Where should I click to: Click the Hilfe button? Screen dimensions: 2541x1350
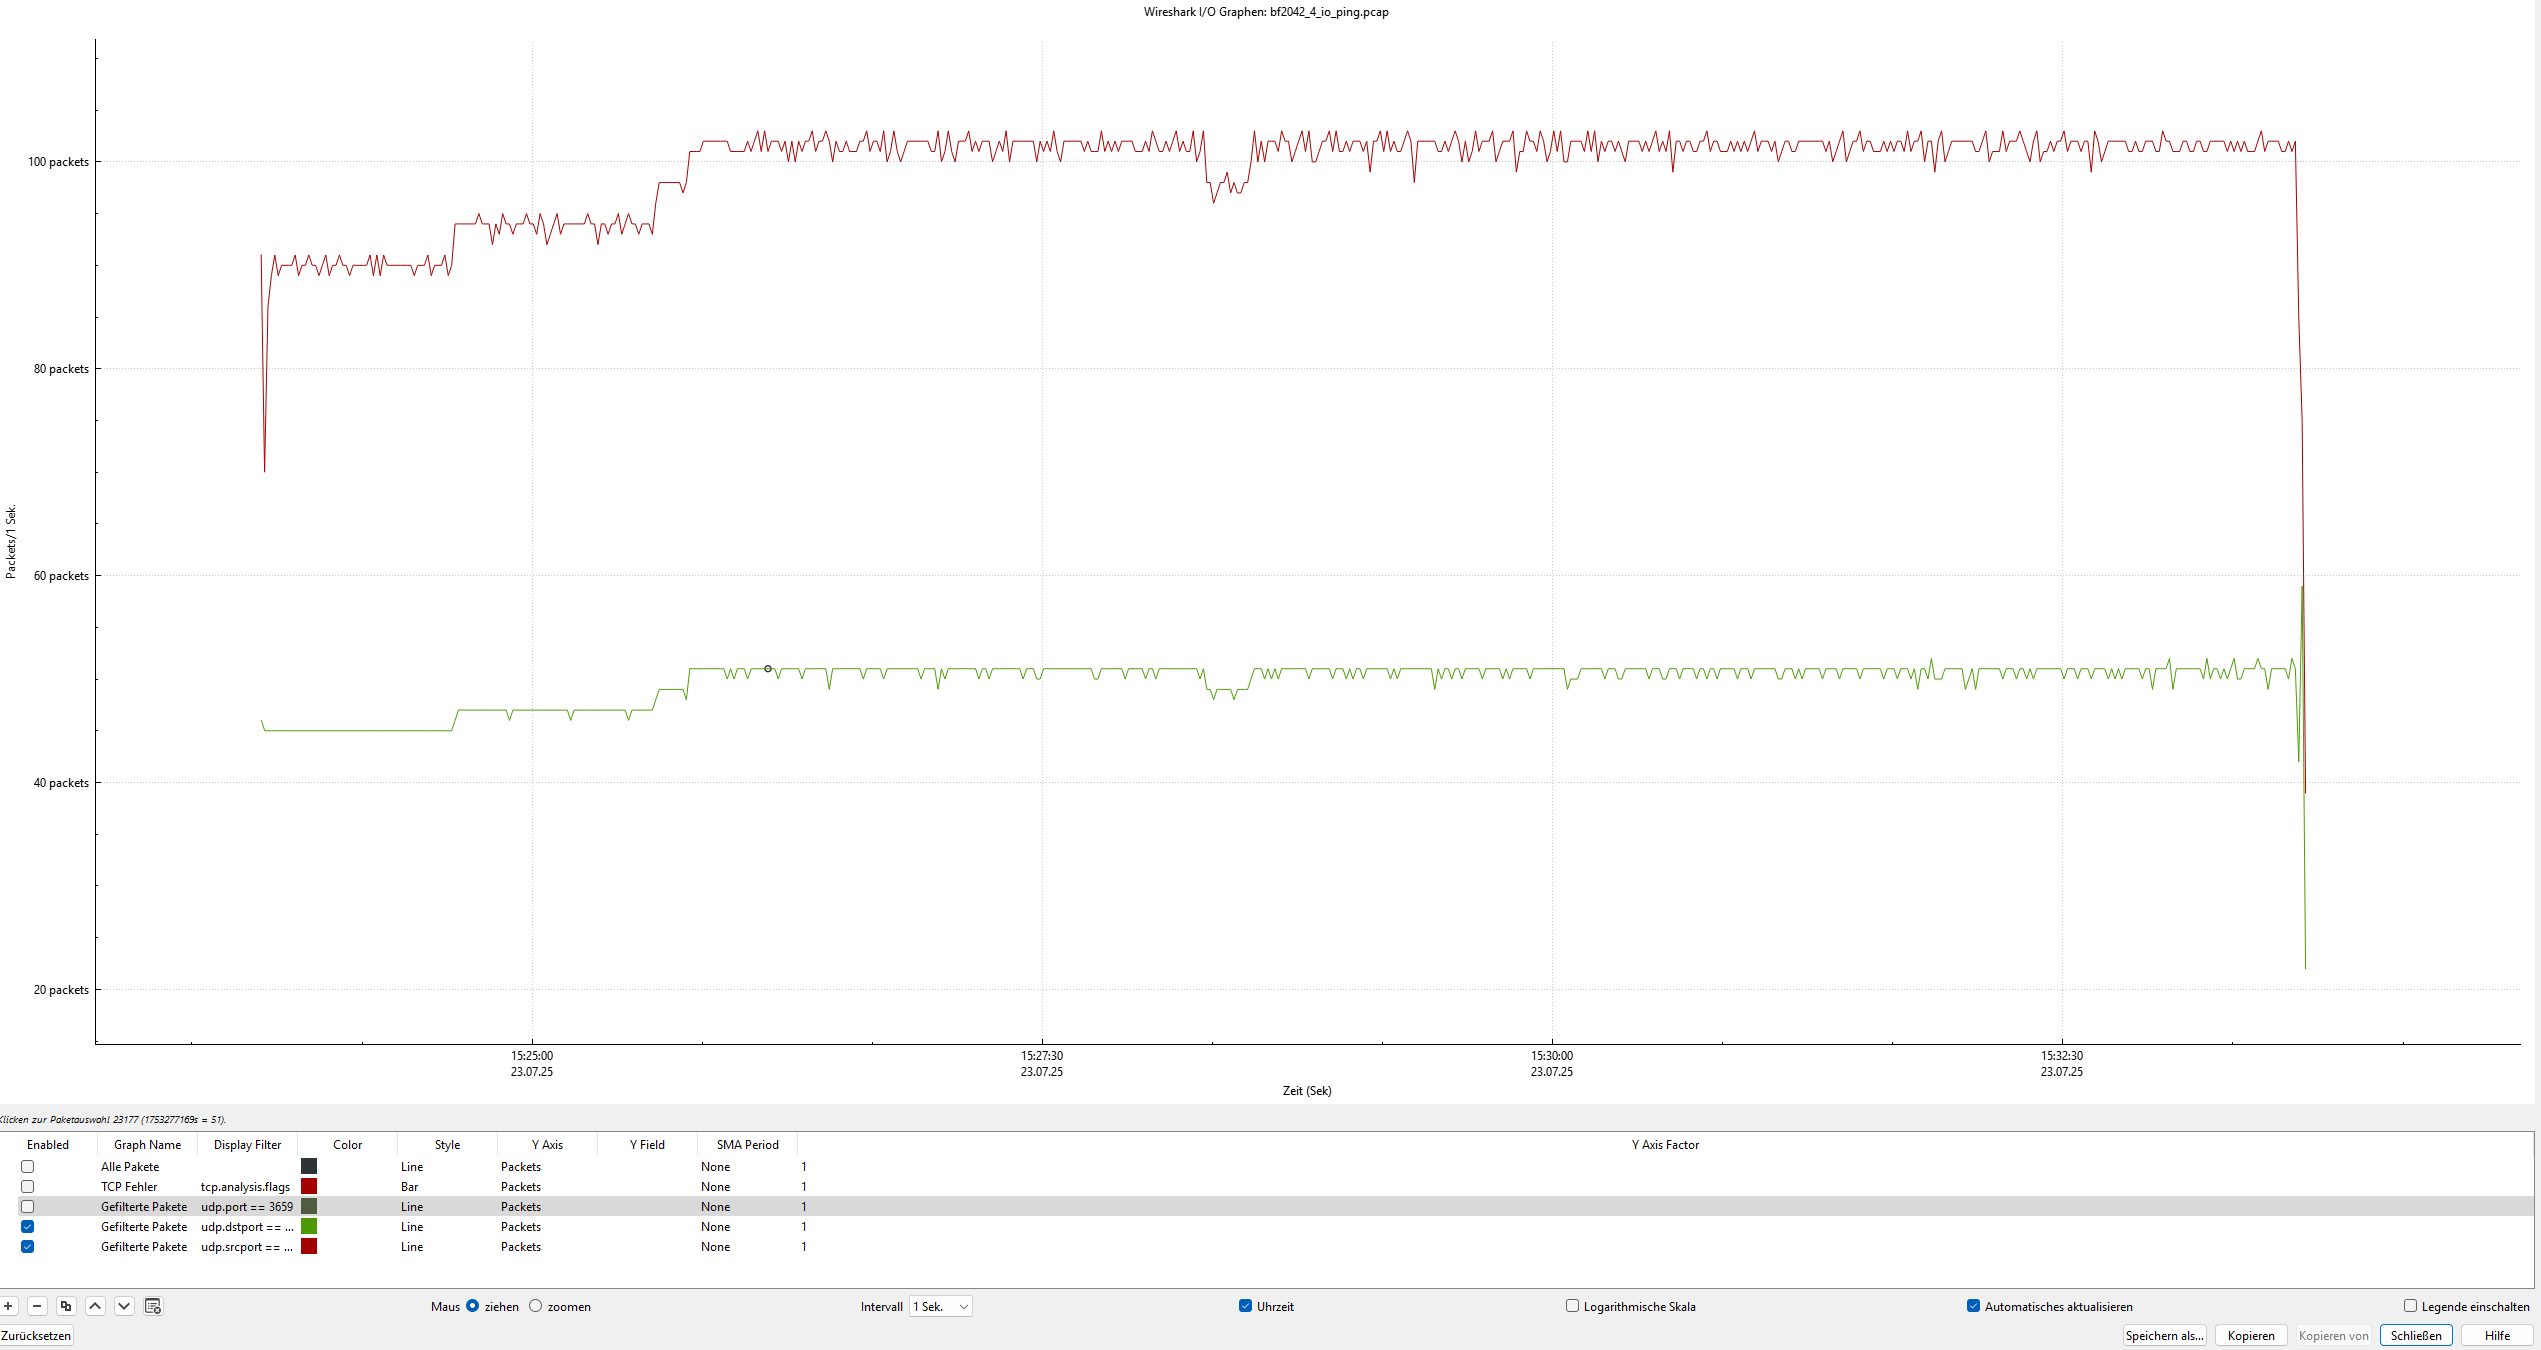pos(2497,1336)
